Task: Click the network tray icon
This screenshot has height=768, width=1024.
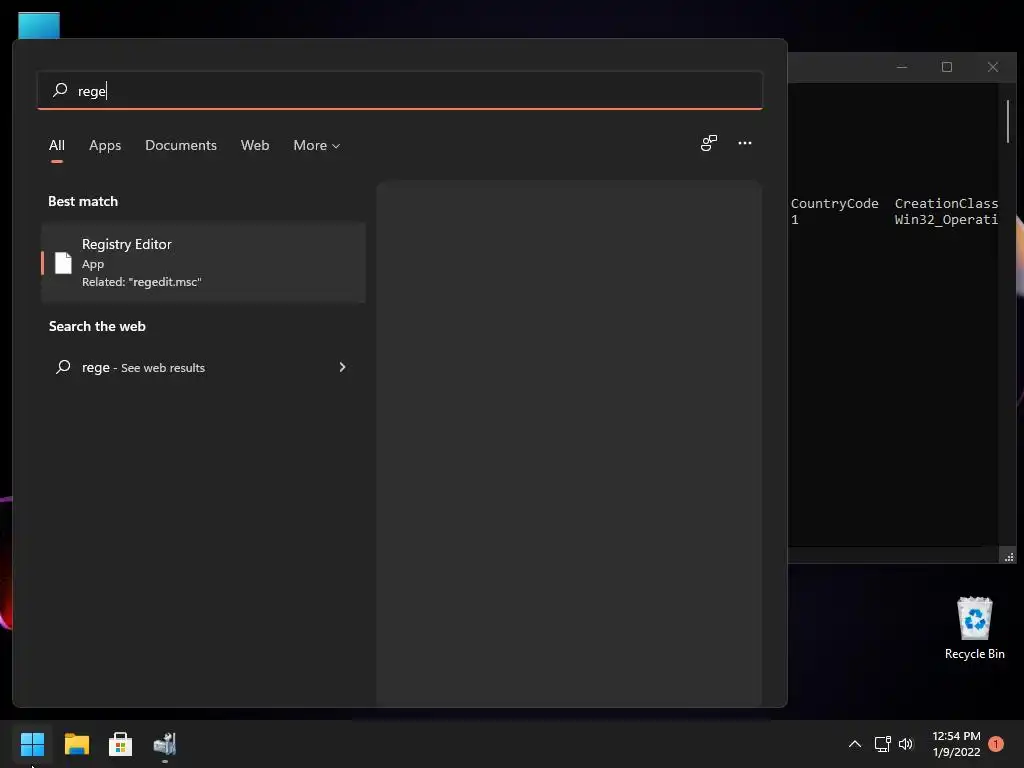Action: 882,743
